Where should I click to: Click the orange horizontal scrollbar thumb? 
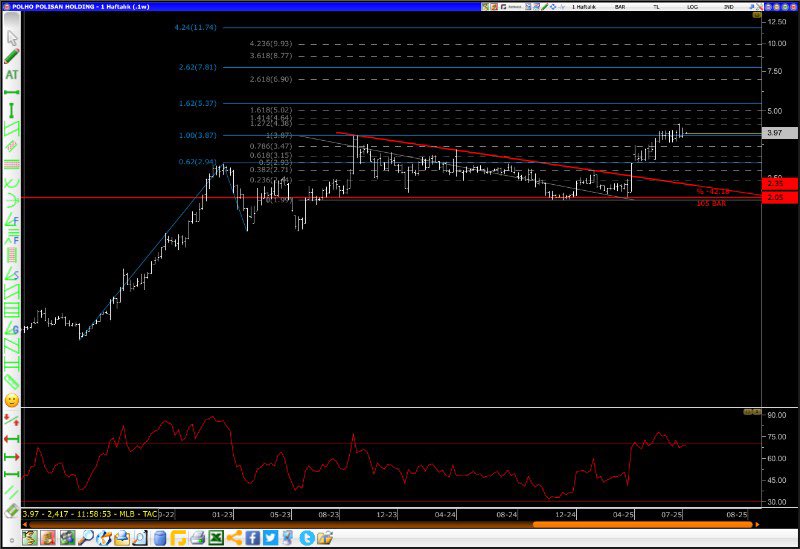(642, 524)
